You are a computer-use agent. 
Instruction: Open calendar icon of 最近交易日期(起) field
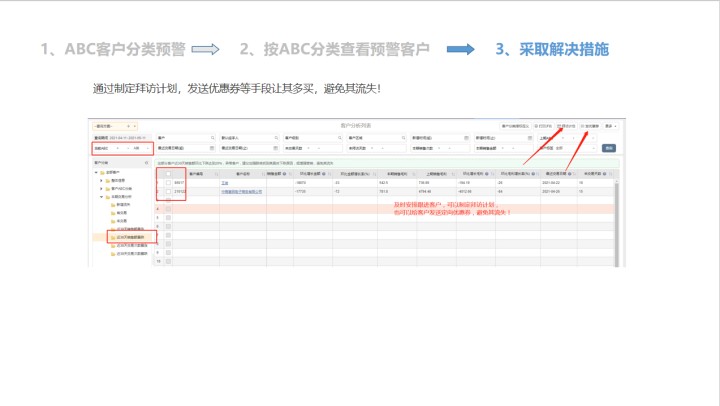pos(212,148)
